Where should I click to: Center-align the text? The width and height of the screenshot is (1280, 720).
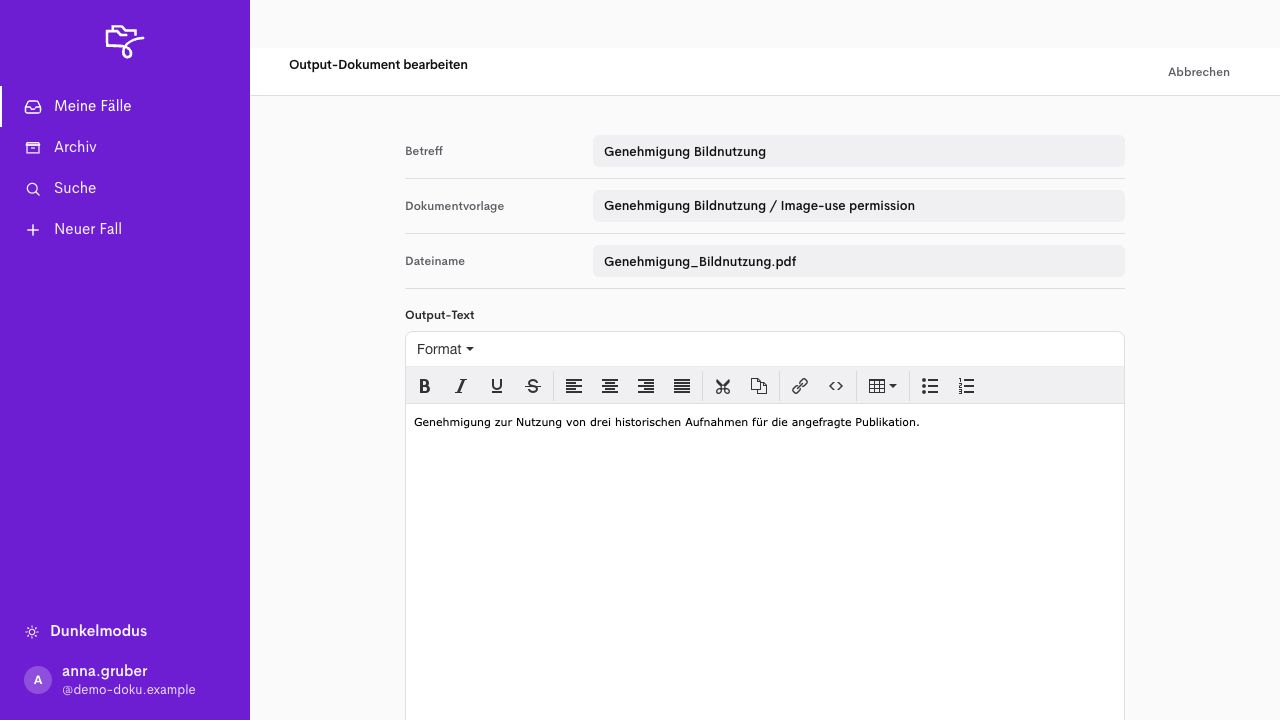[610, 386]
